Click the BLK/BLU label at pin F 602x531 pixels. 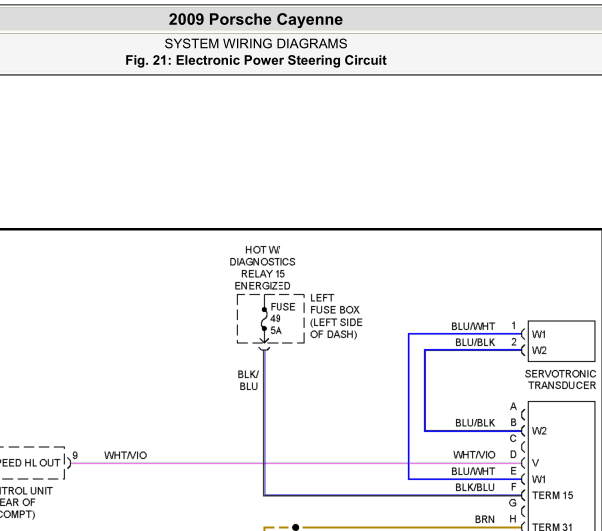(475, 488)
